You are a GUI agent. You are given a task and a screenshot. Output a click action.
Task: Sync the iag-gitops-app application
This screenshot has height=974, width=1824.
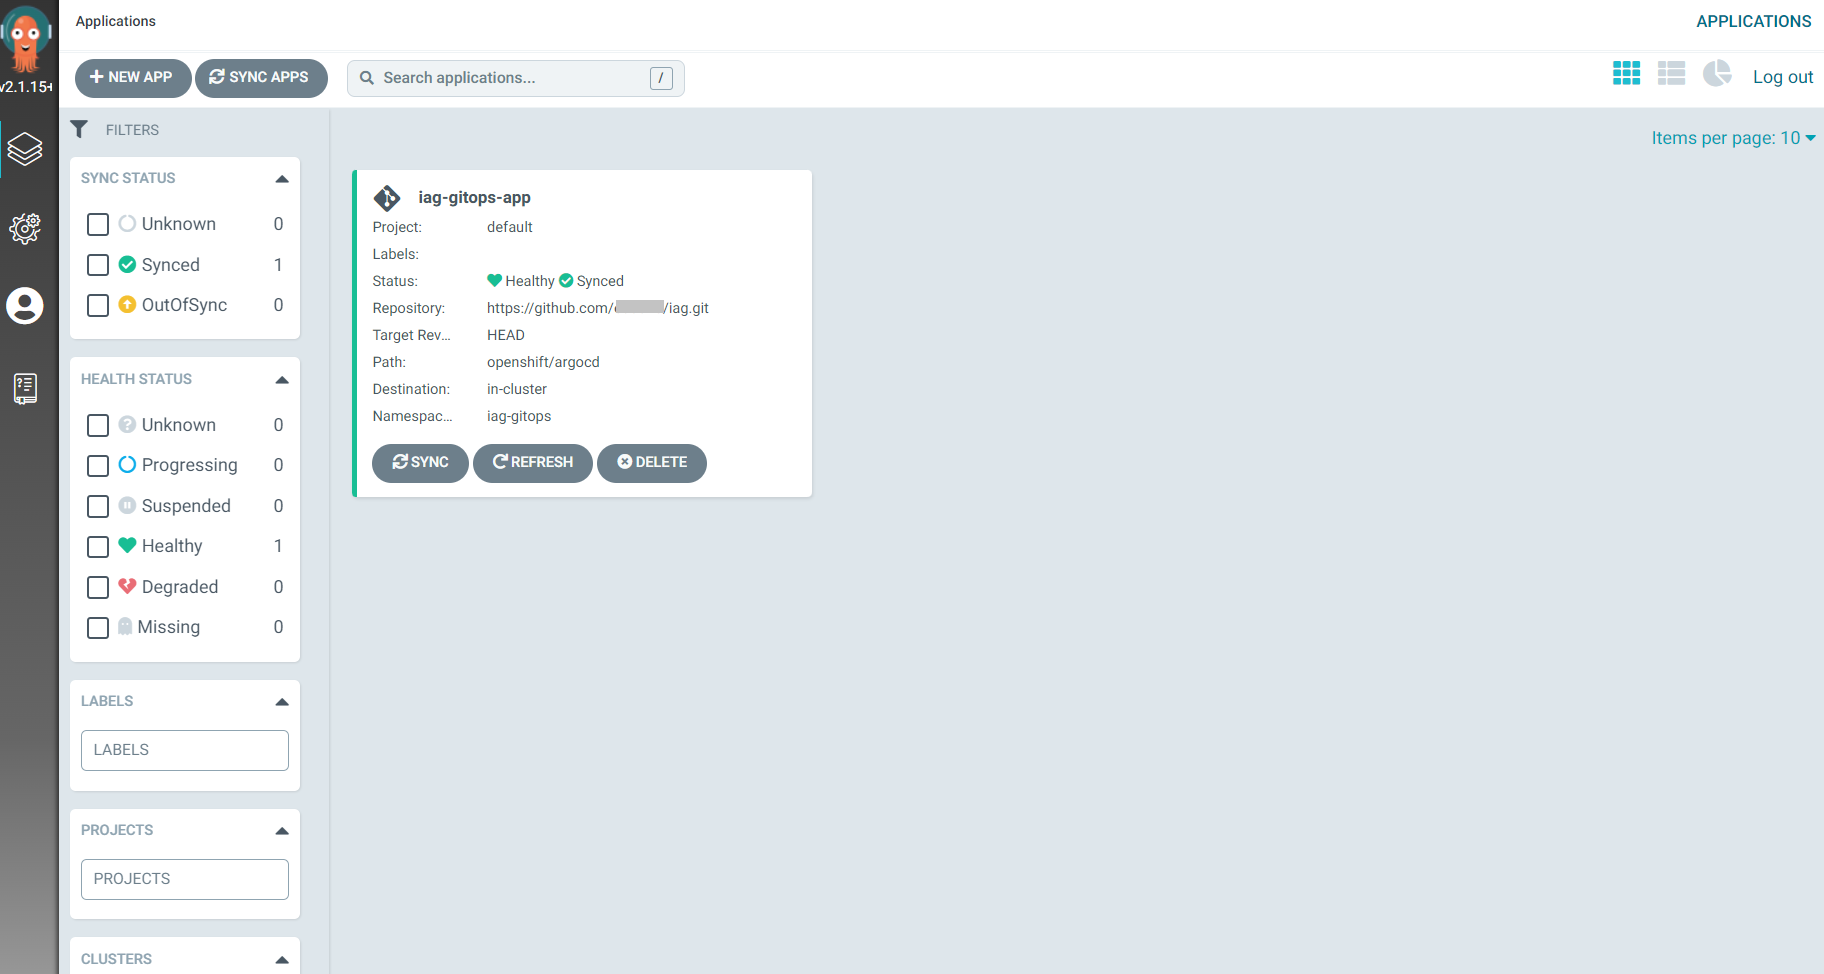(x=420, y=463)
